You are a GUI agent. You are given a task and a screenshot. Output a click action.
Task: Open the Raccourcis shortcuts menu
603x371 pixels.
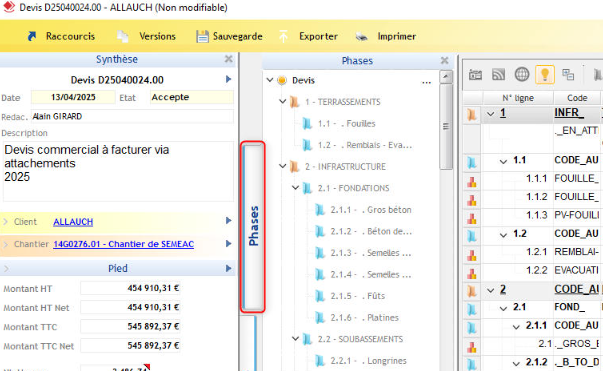[x=61, y=36]
